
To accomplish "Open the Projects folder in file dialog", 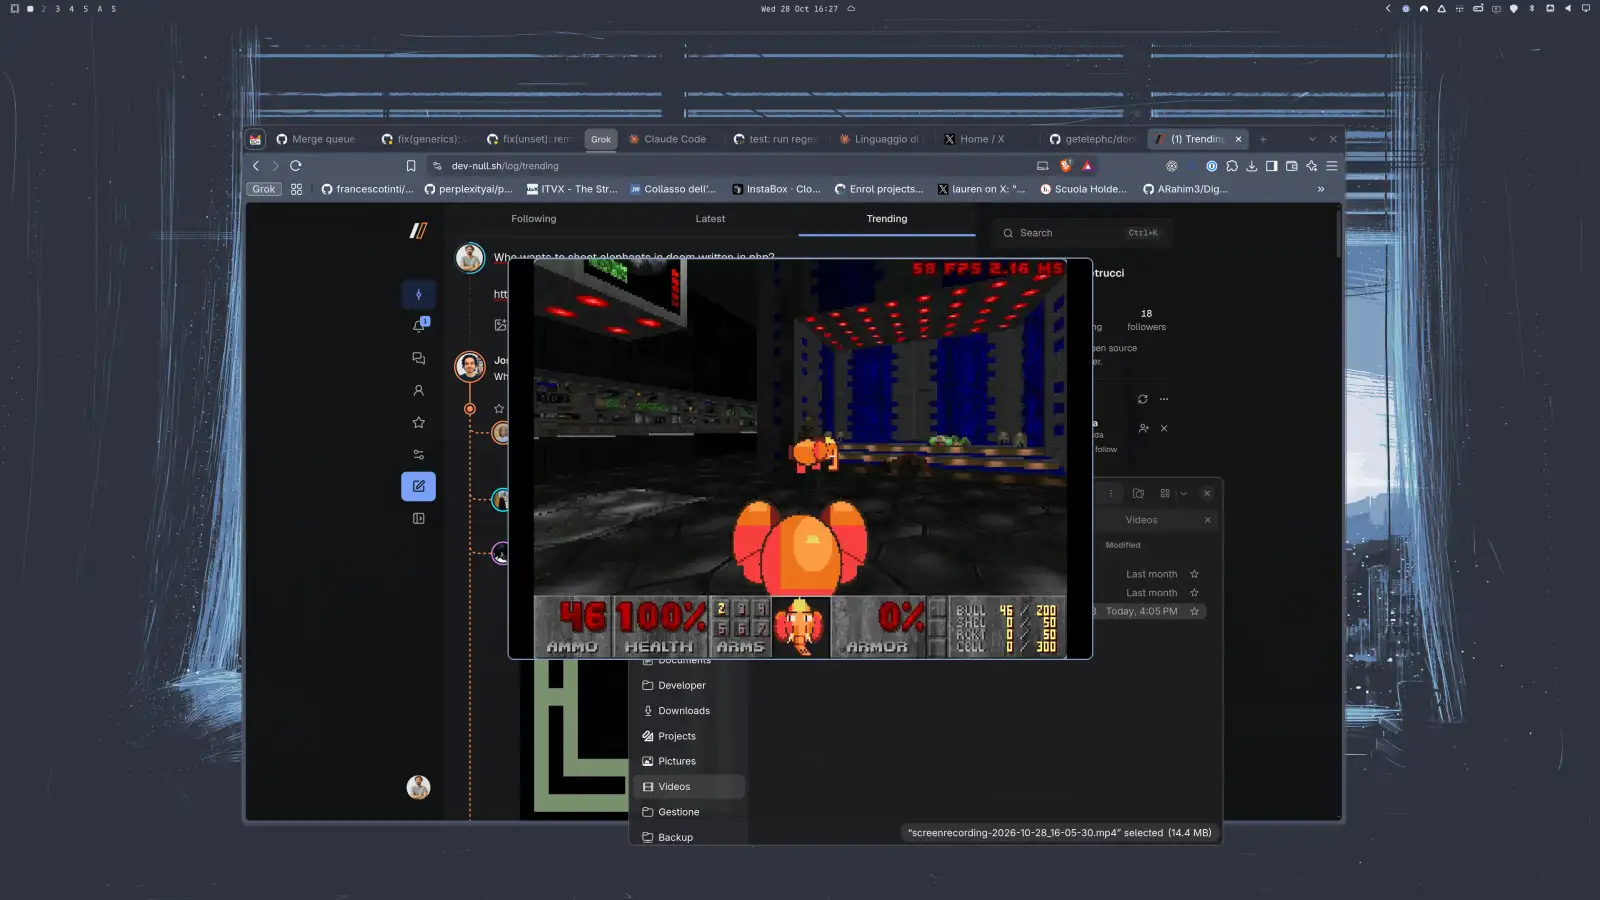I will 687,736.
